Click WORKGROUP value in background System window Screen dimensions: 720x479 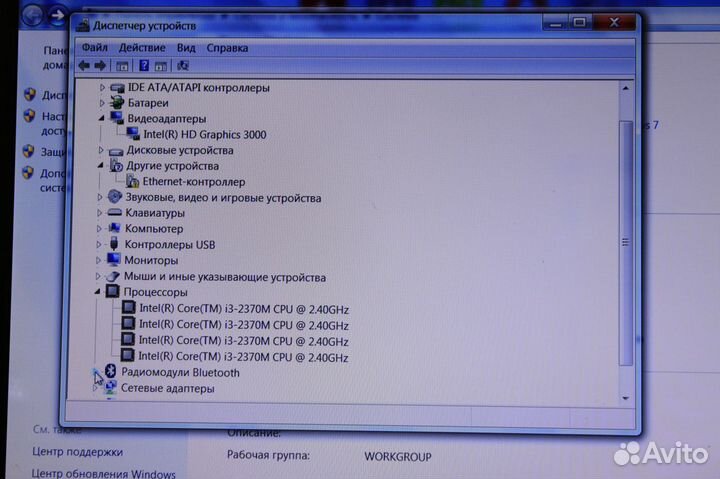coord(398,456)
